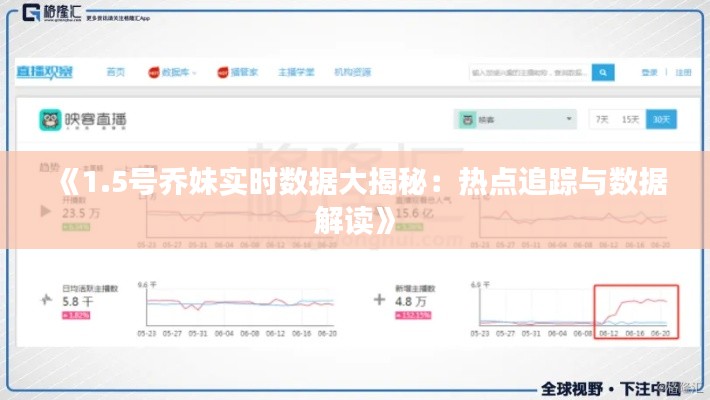Click the blue search magnifier button
The image size is (710, 400).
pyautogui.click(x=603, y=72)
